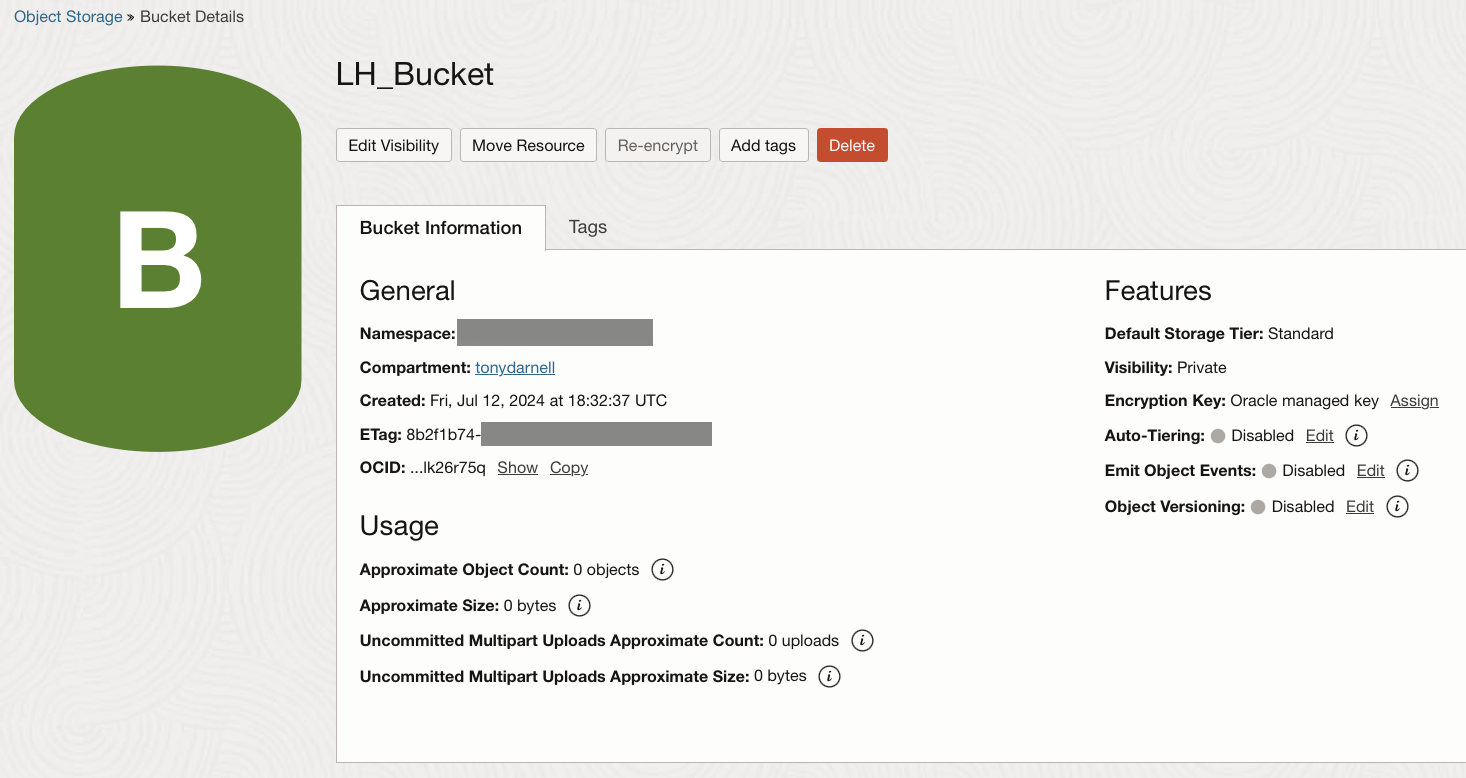Click the Object Versioning info icon
This screenshot has height=778, width=1466.
[x=1396, y=506]
